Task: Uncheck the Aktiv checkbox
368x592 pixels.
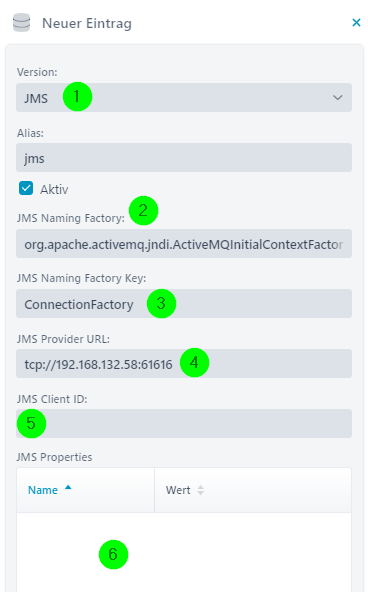Action: (x=26, y=188)
